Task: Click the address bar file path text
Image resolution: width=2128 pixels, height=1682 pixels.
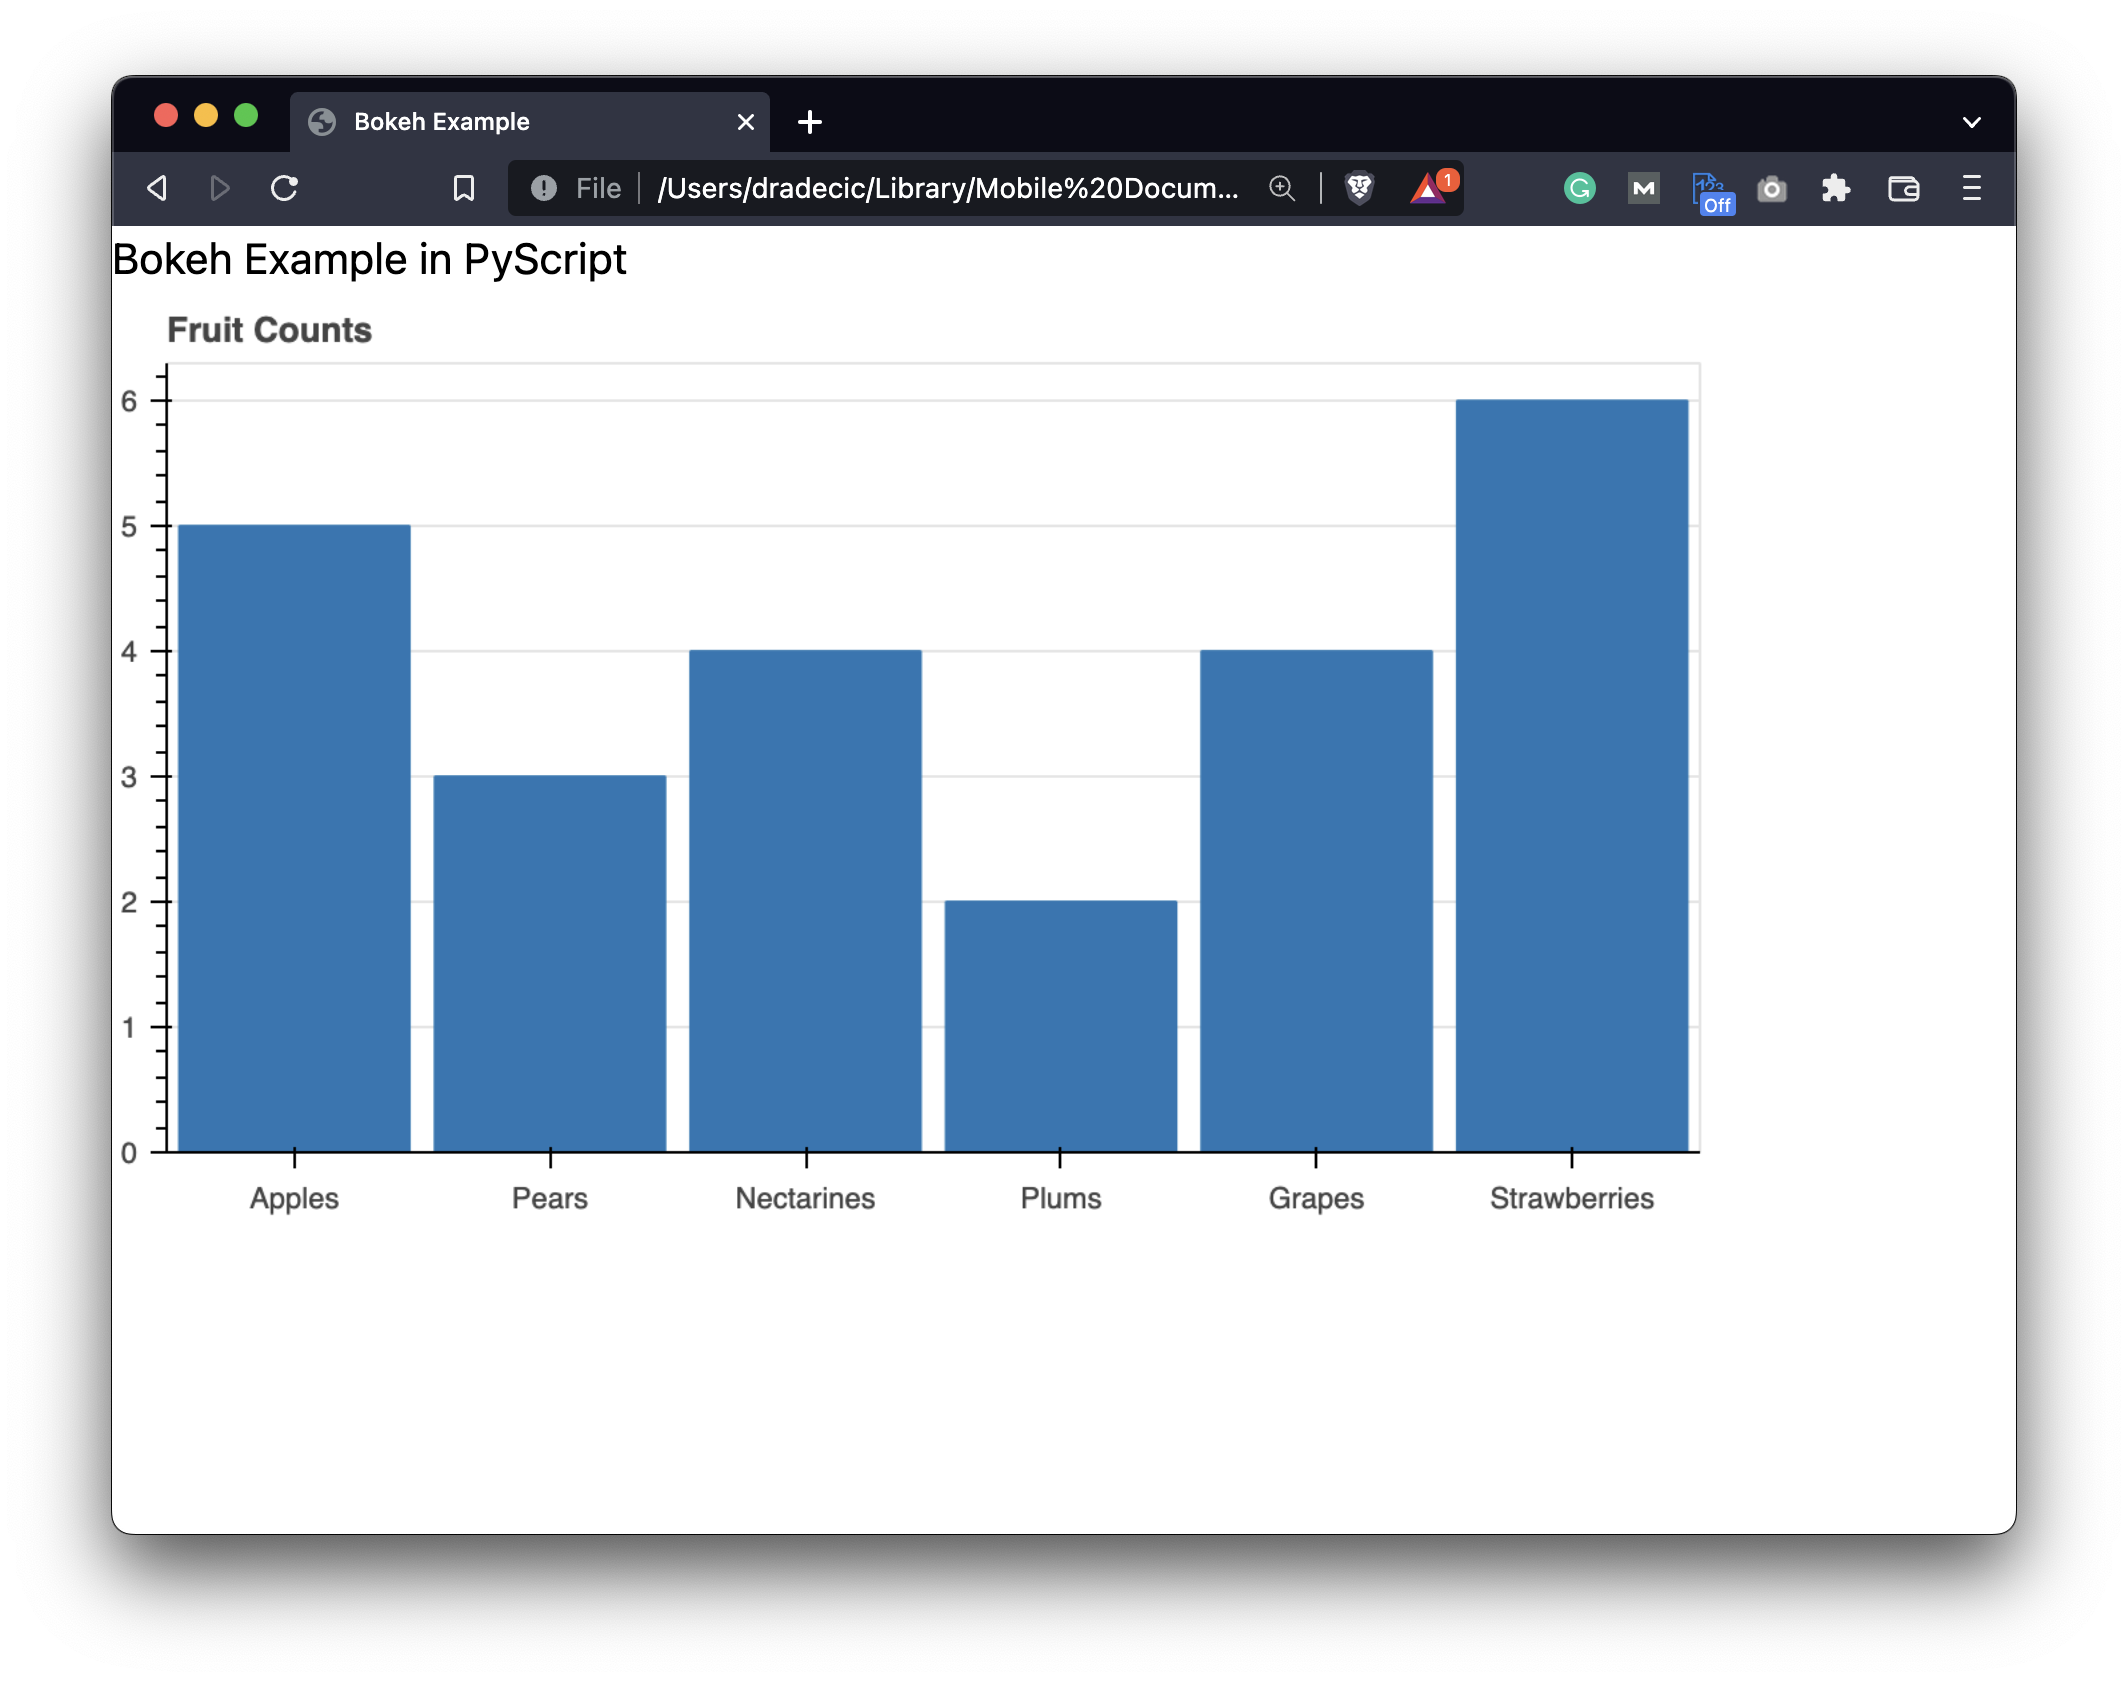Action: pos(950,188)
